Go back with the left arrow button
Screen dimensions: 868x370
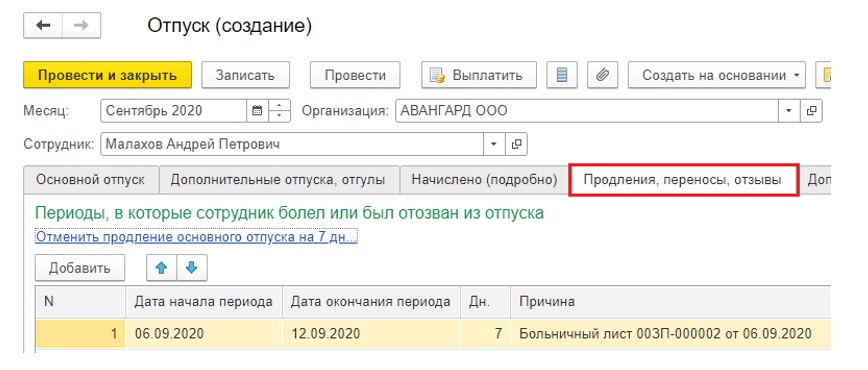tap(43, 26)
